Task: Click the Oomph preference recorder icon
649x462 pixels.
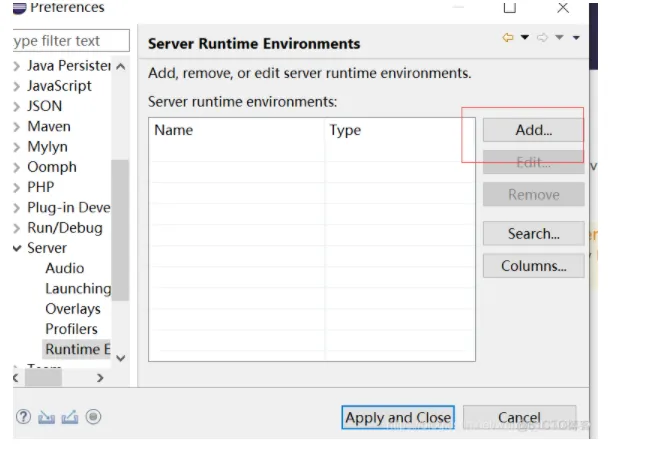Action: (x=93, y=416)
